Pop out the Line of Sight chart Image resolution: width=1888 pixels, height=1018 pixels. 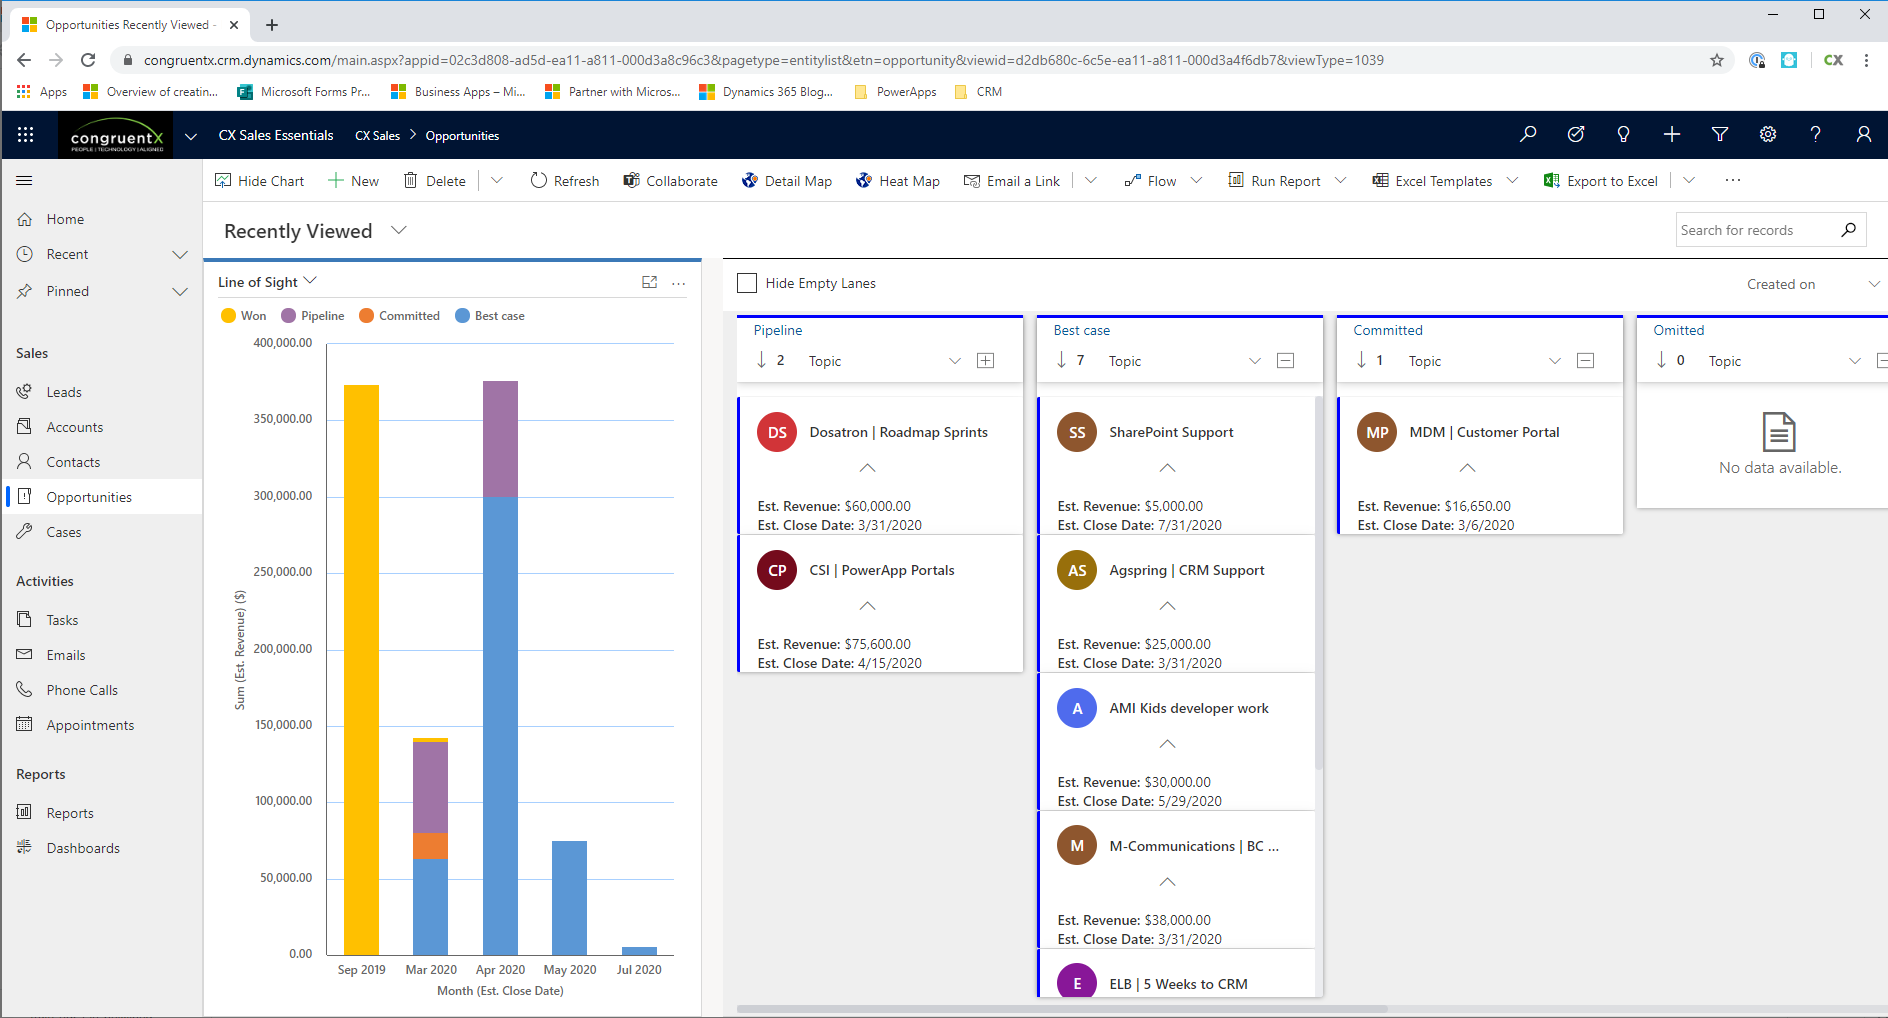coord(650,283)
